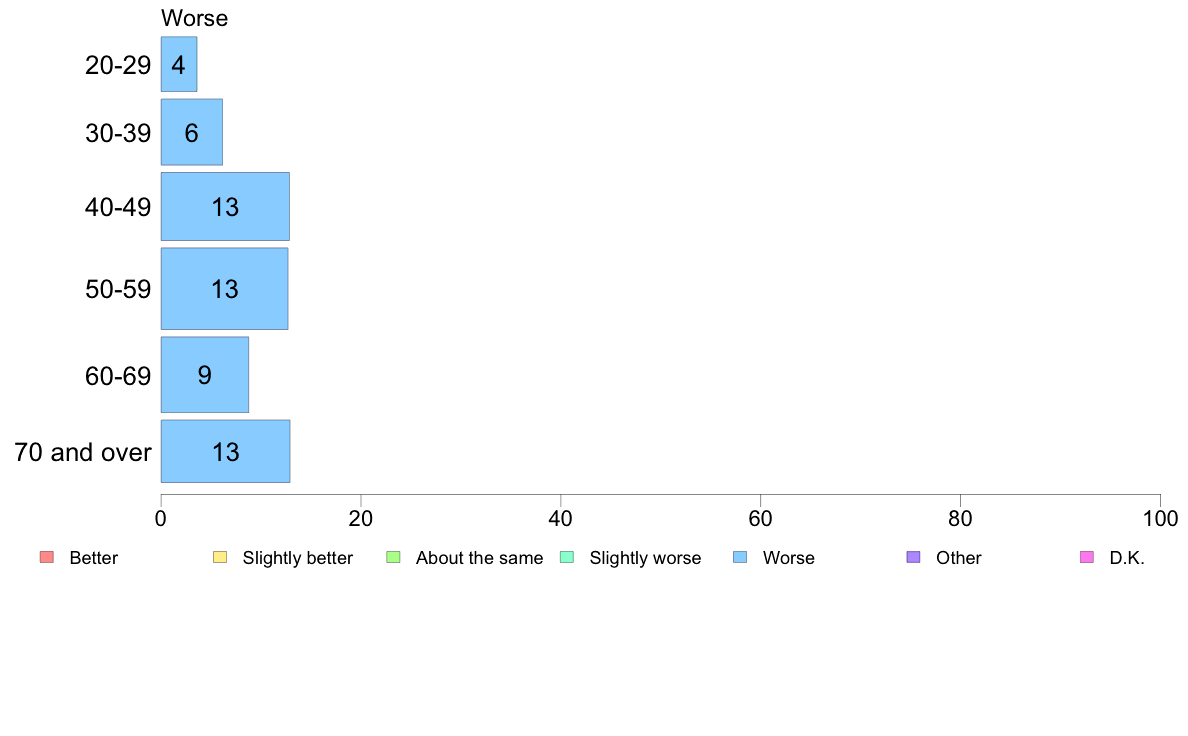The width and height of the screenshot is (1188, 736).
Task: Click the About the same legend text
Action: click(480, 558)
